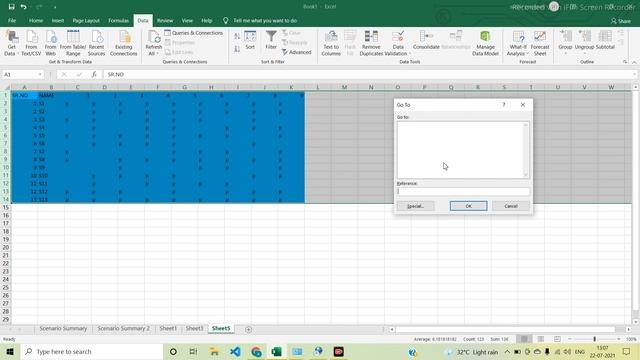640x360 pixels.
Task: Open Get Data ribbon button
Action: pyautogui.click(x=11, y=43)
